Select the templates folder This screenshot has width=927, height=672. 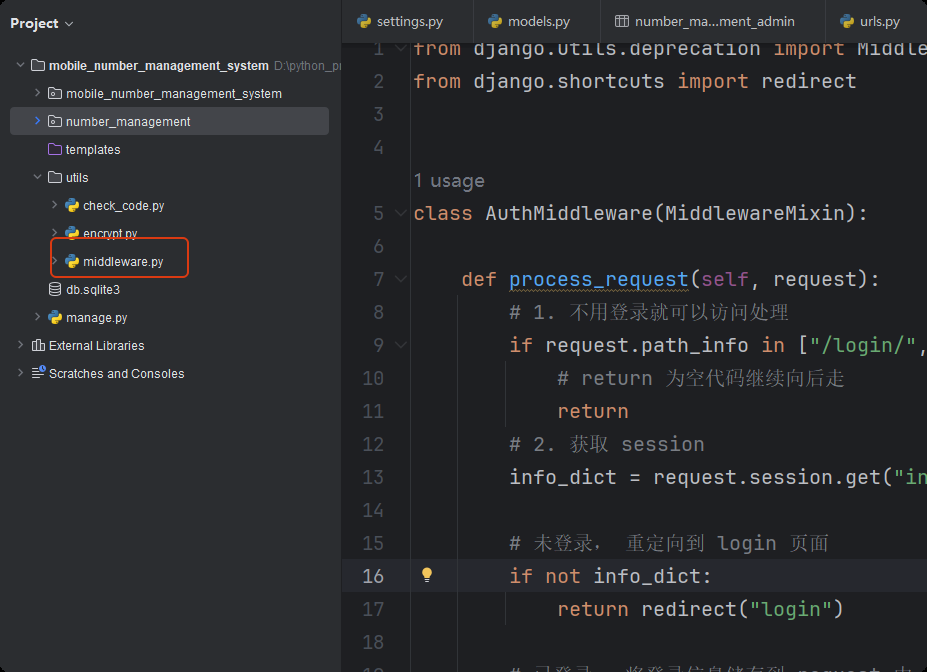[93, 150]
